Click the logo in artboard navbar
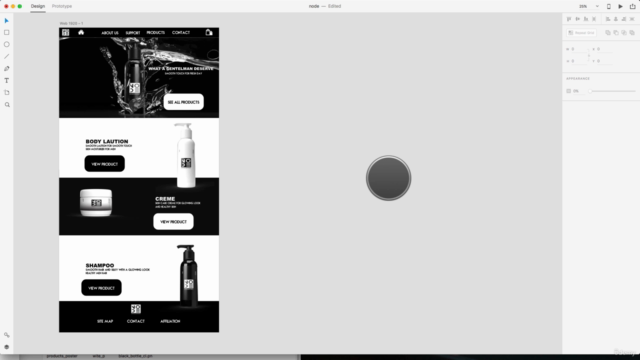 65,32
